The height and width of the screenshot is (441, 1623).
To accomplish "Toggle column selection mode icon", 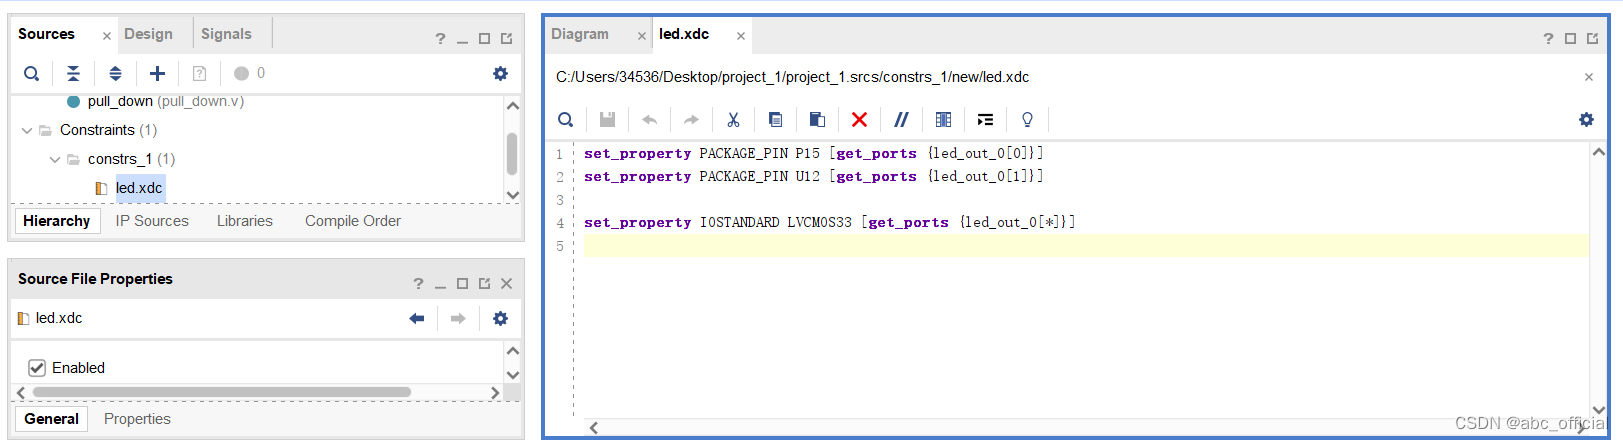I will [x=943, y=119].
